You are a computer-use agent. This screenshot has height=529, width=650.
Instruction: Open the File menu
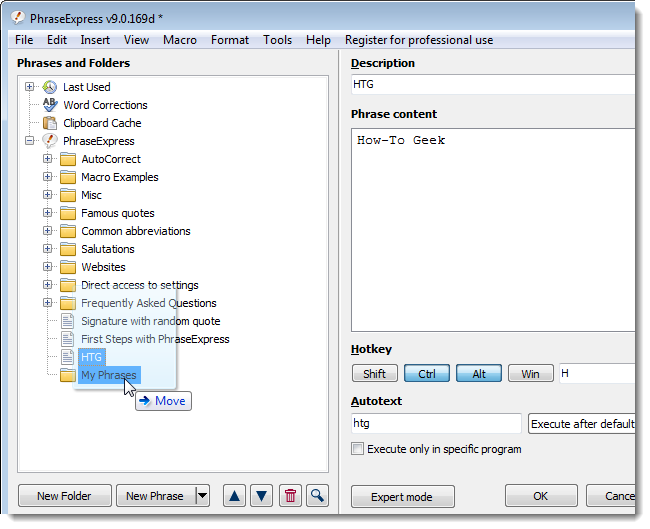(24, 40)
